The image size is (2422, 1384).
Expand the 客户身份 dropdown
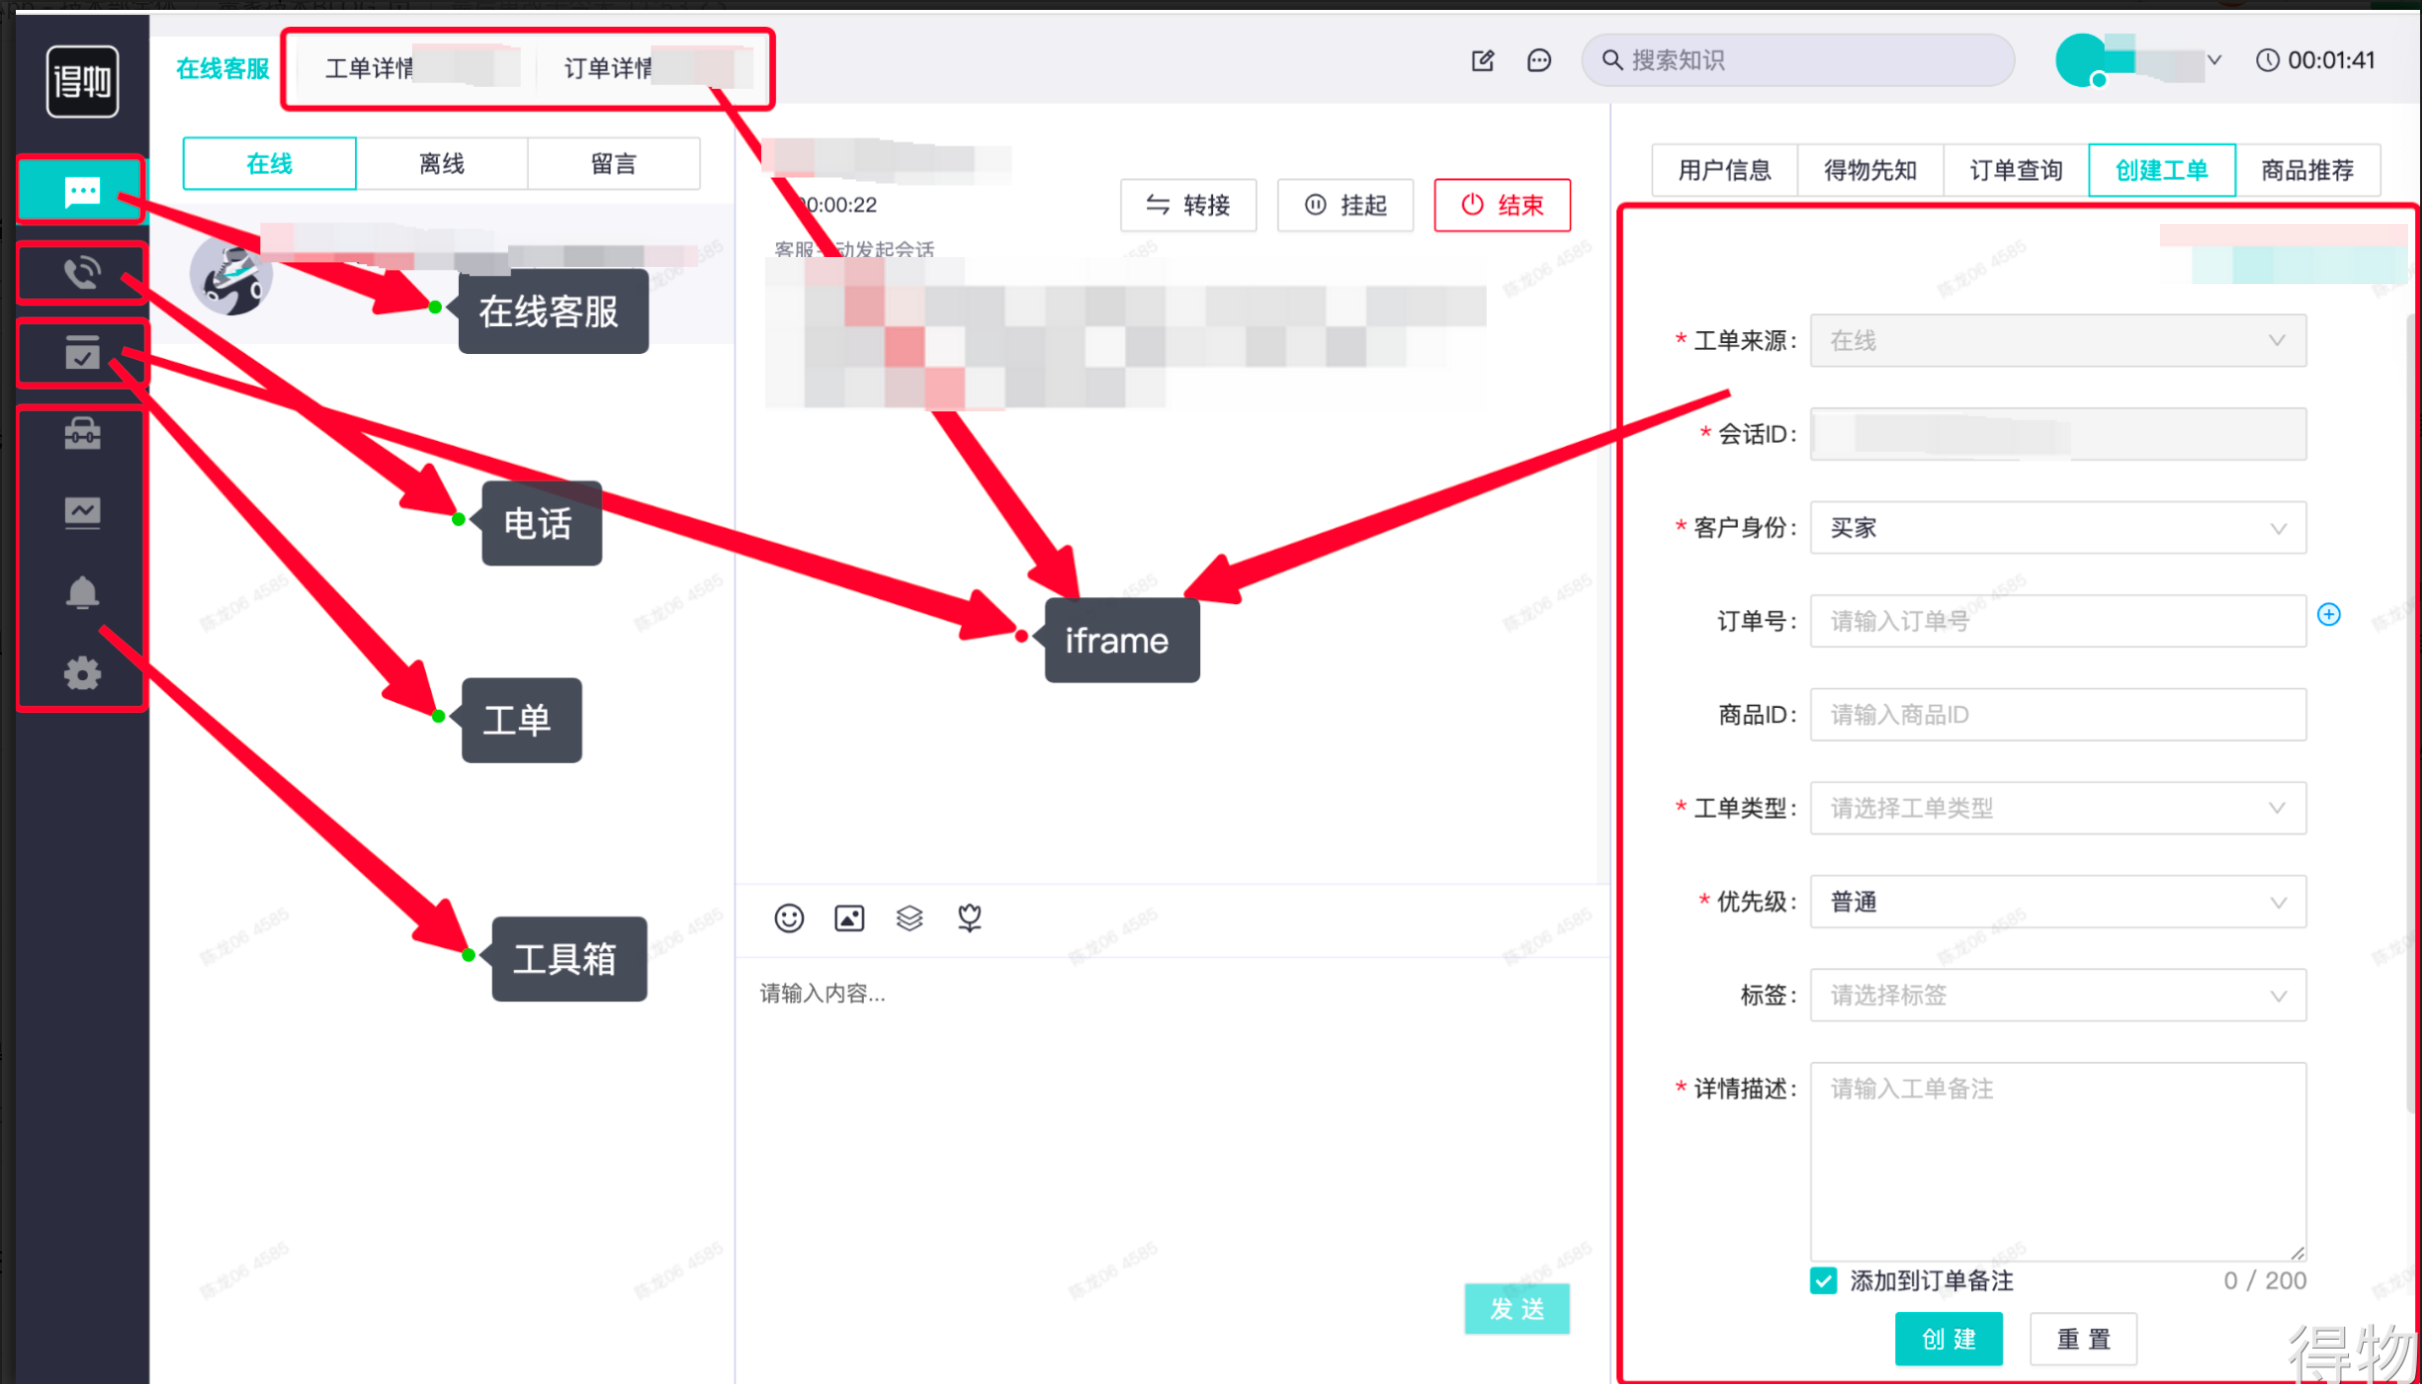[x=2057, y=528]
